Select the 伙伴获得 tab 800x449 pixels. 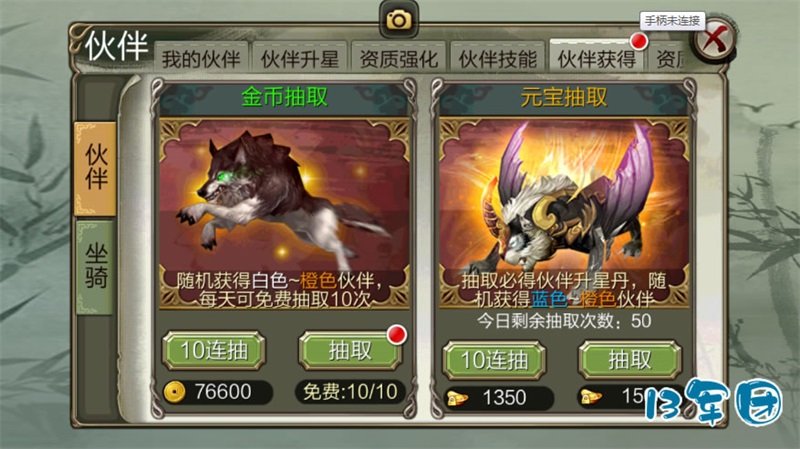(596, 58)
